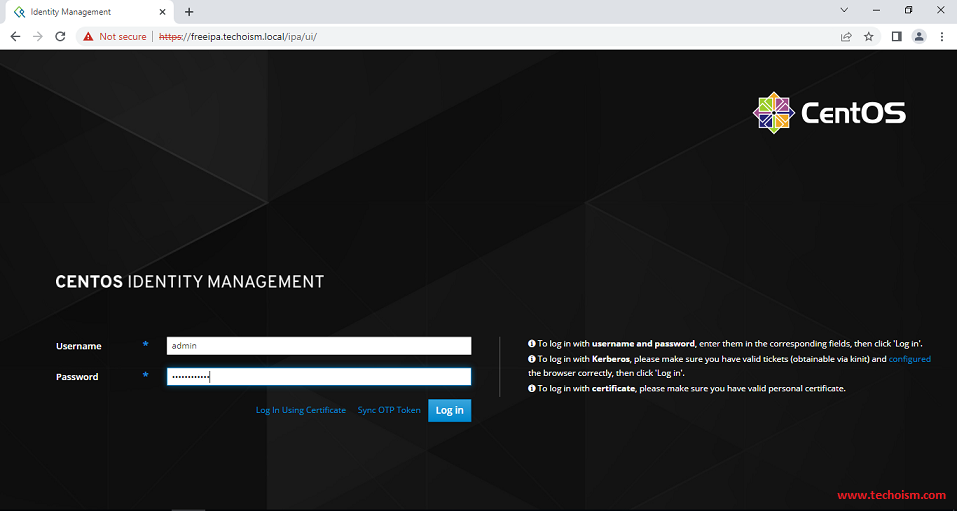The height and width of the screenshot is (511, 957).
Task: Click the browser back arrow
Action: tap(15, 37)
